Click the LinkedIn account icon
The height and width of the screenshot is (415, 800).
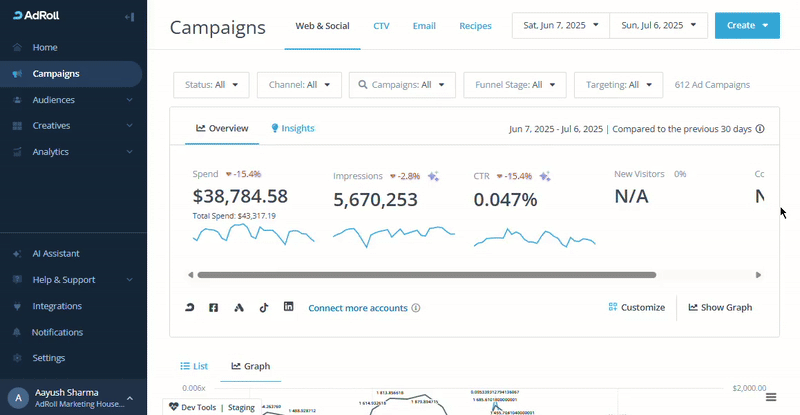click(x=289, y=307)
